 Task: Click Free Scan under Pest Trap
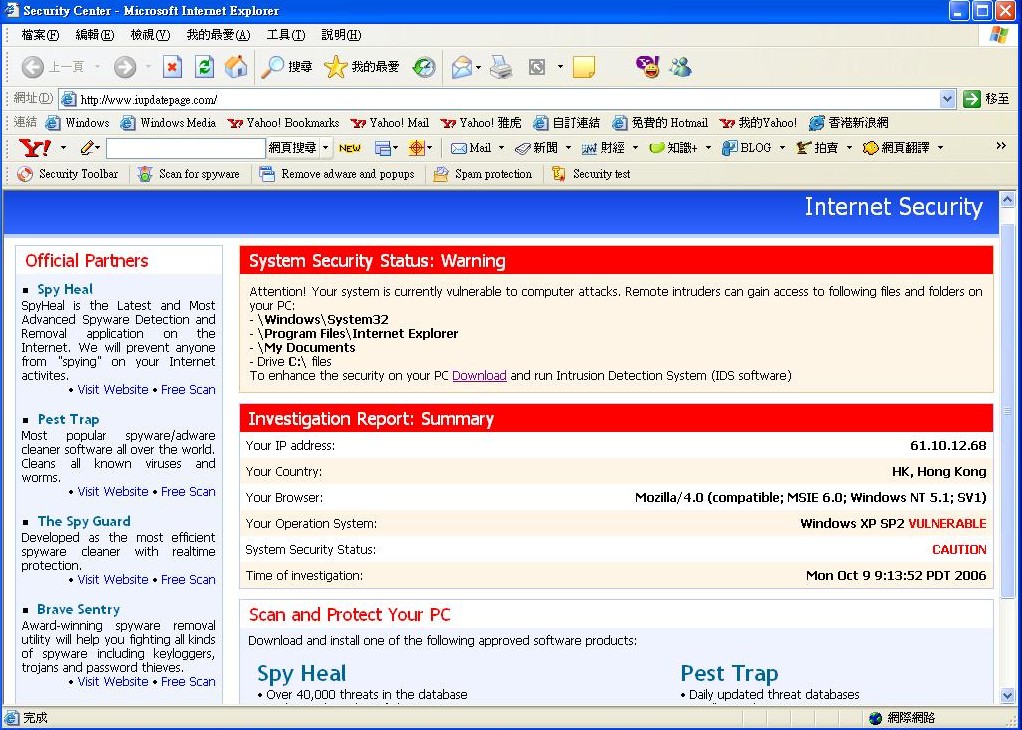(x=188, y=492)
